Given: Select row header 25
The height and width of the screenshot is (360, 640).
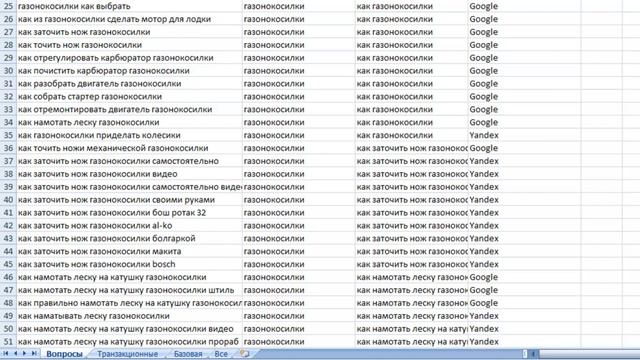Looking at the screenshot, I should pos(8,6).
